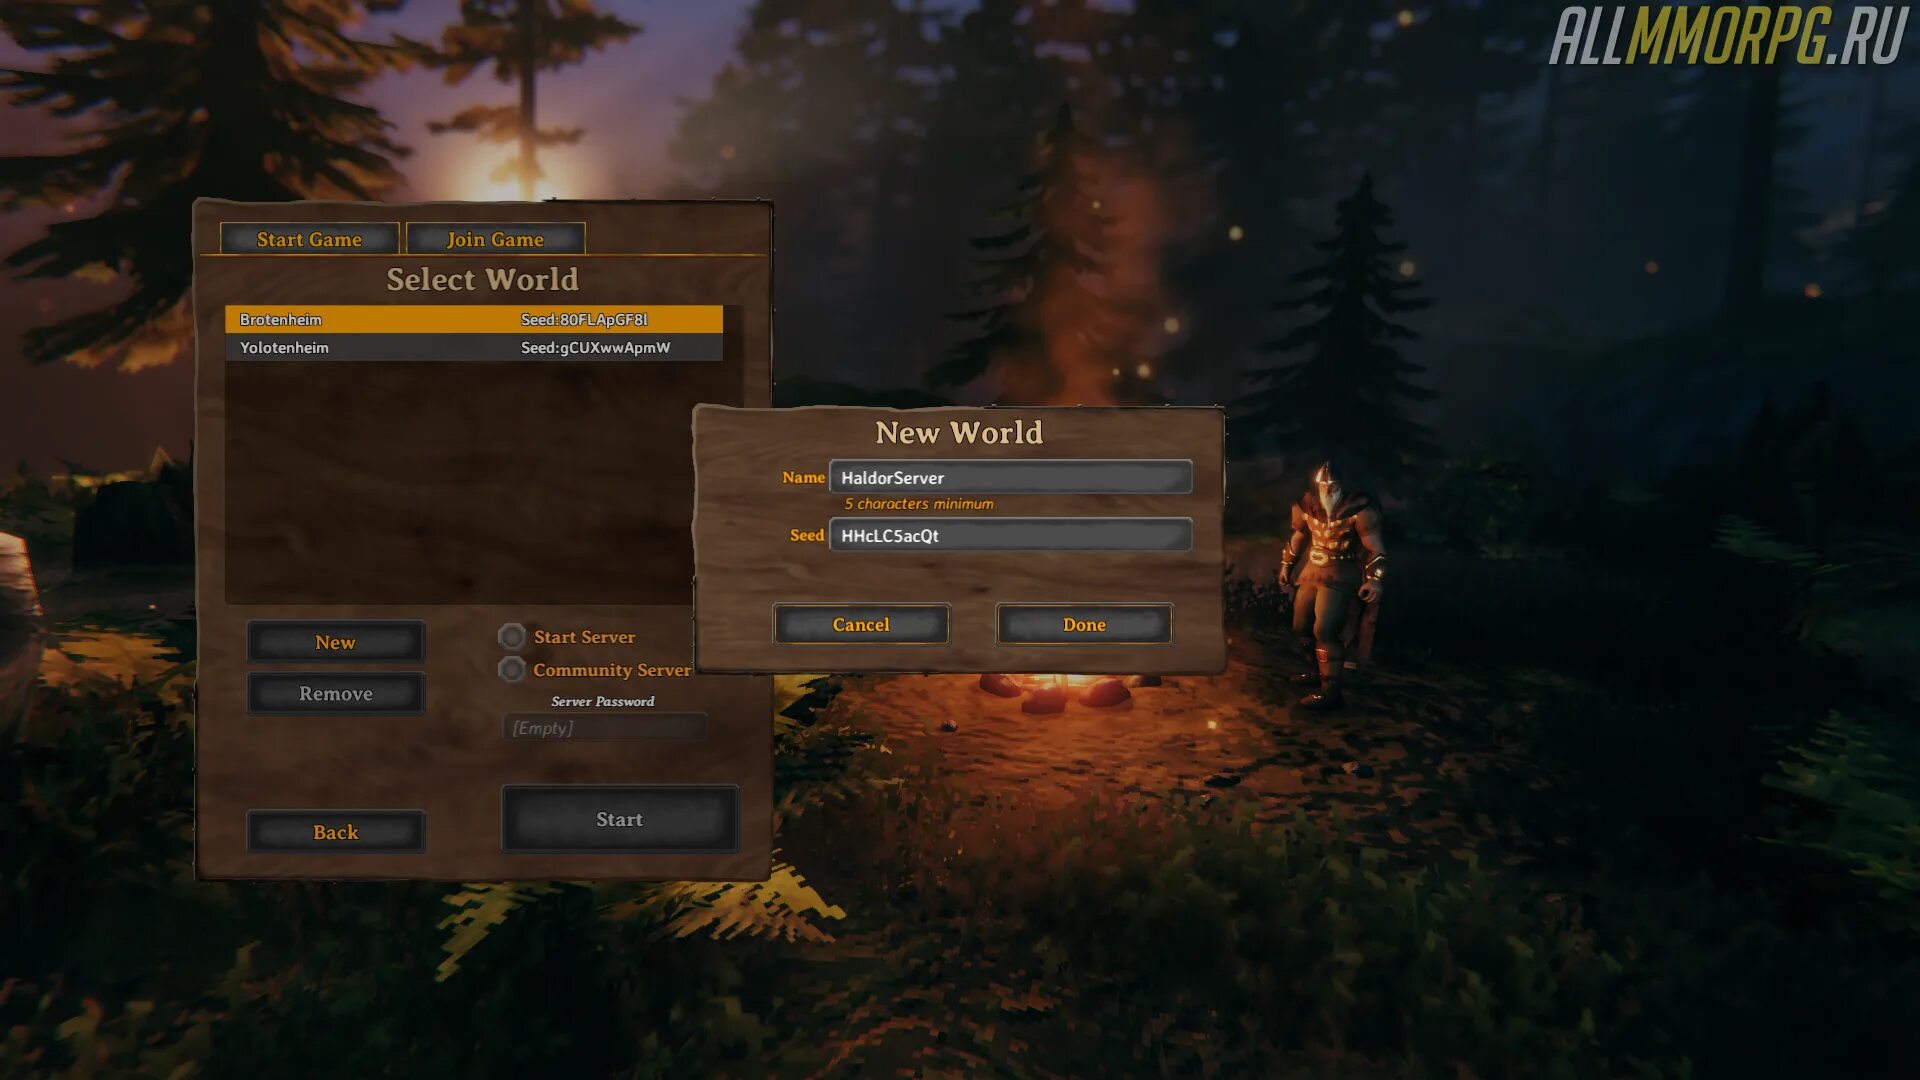Click the Seed input field

coord(1009,534)
